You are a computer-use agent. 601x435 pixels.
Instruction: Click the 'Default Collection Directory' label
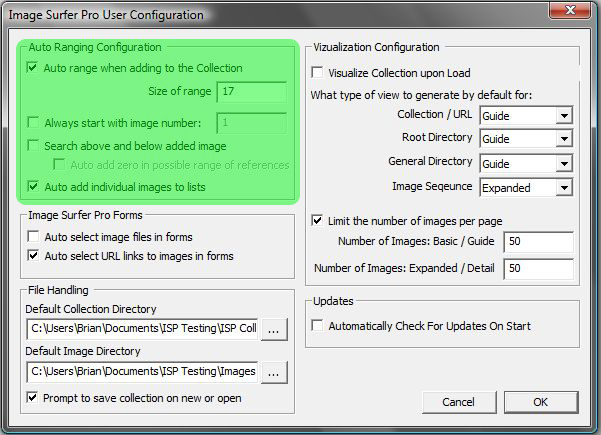tap(91, 309)
